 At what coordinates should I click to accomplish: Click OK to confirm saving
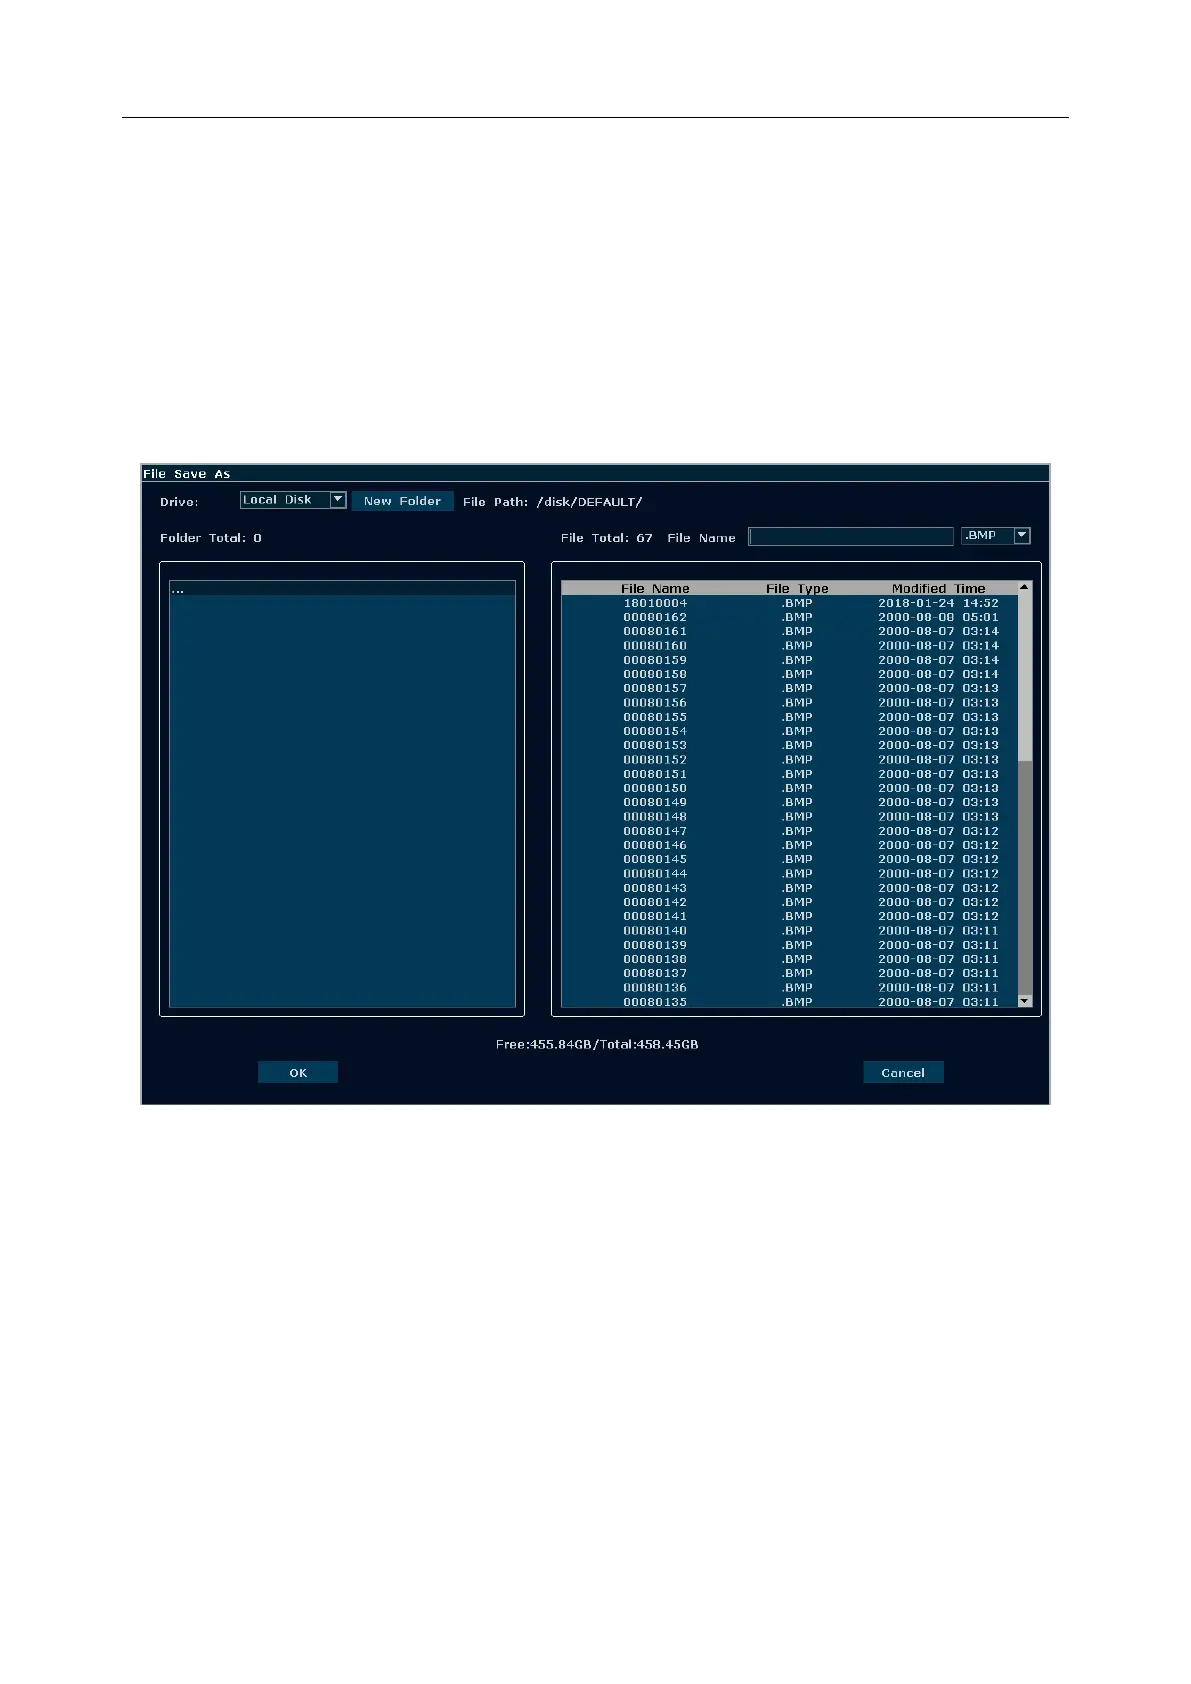(x=298, y=1072)
